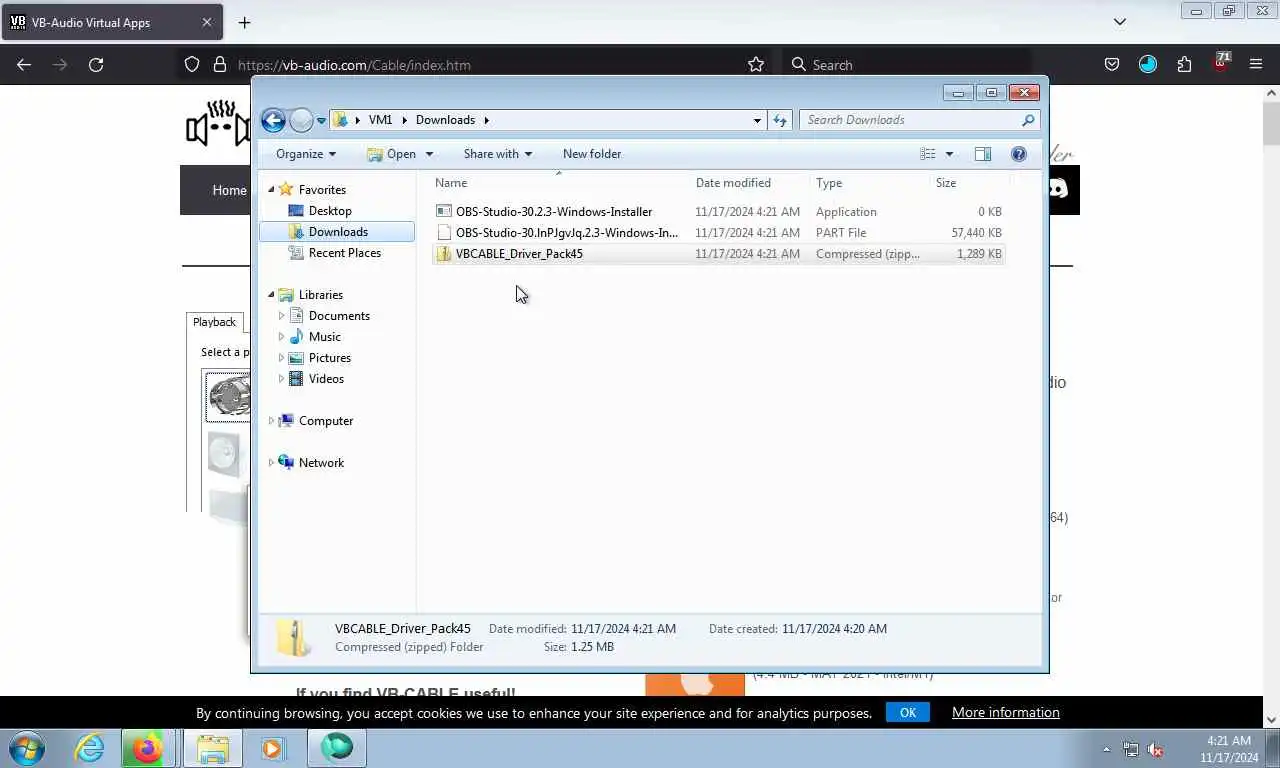
Task: Show hidden tray icons arrow
Action: [x=1106, y=749]
